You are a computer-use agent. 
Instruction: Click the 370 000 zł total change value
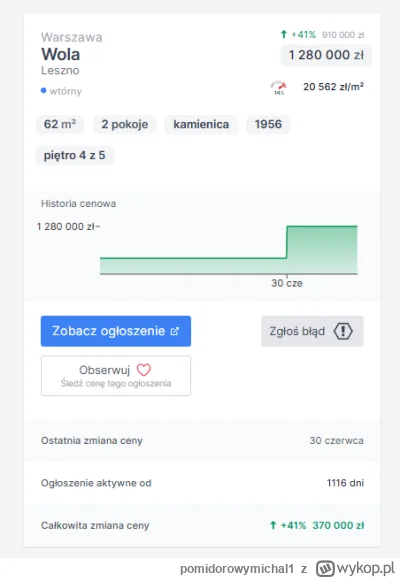coord(338,525)
